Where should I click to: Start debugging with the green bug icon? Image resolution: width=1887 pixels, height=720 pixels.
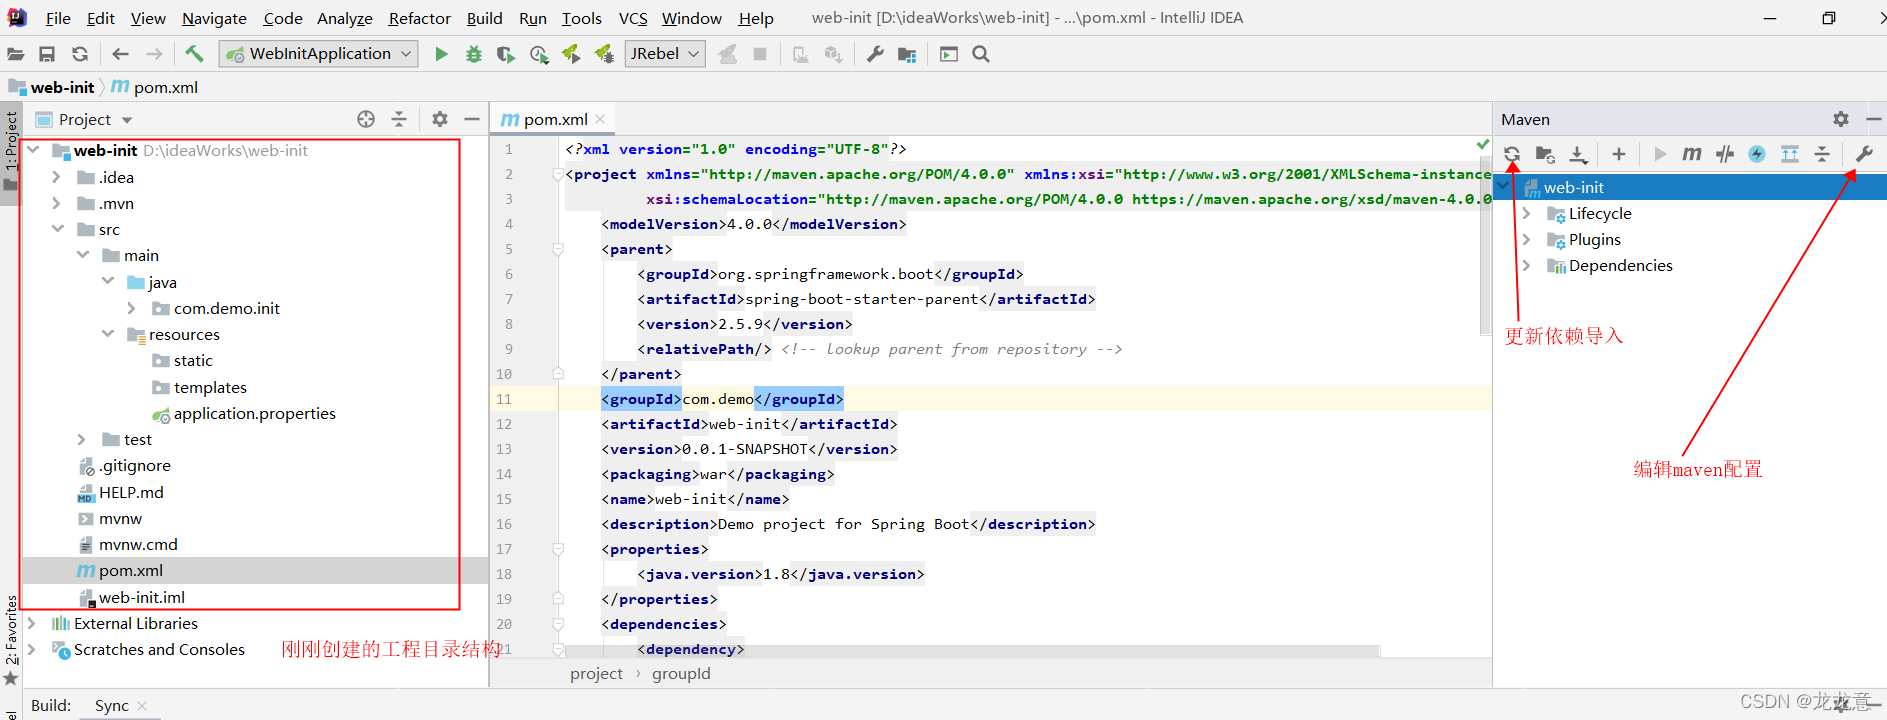click(x=474, y=54)
